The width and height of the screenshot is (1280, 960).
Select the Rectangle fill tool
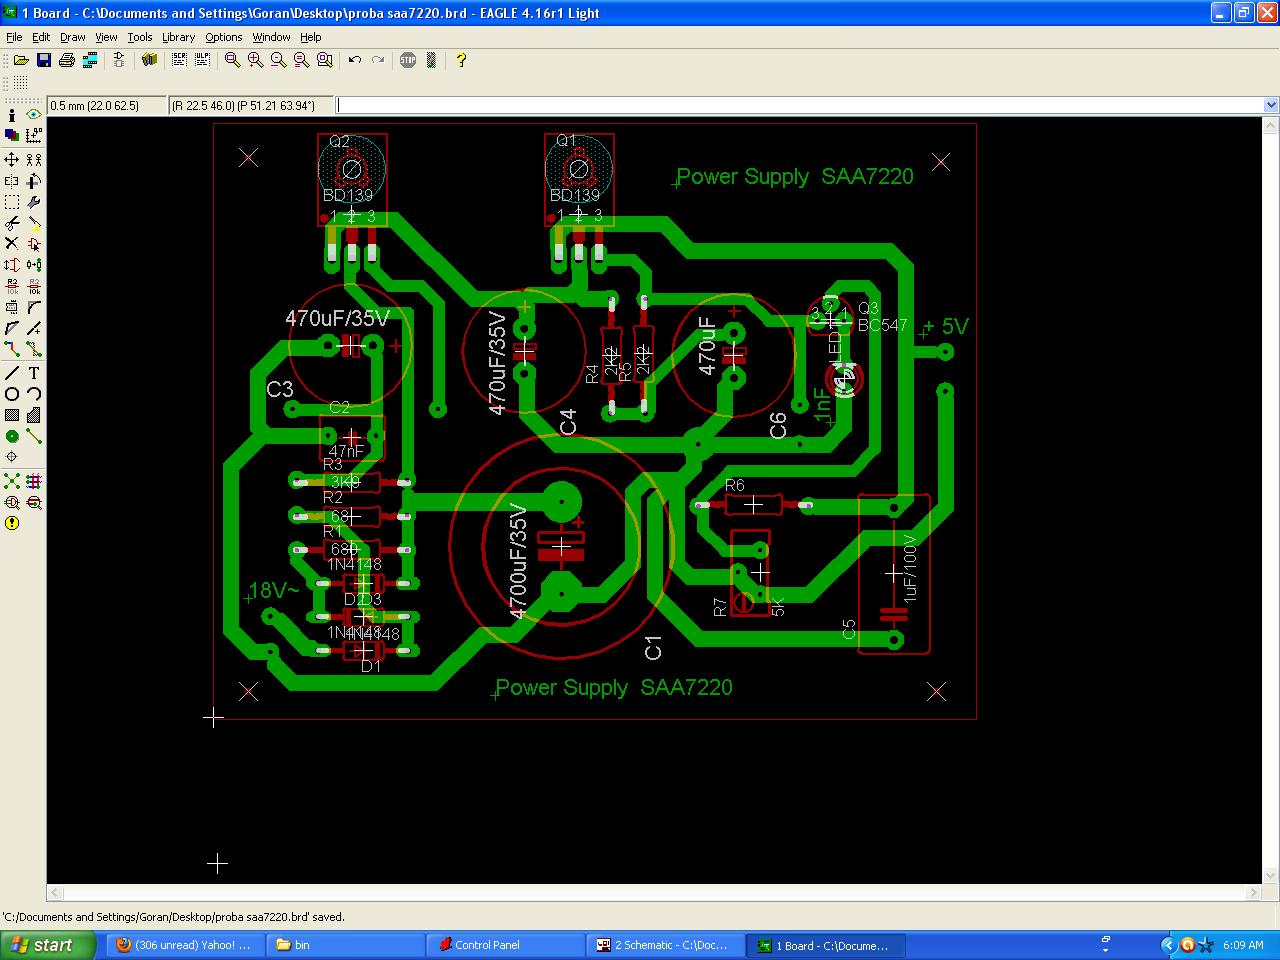tap(12, 415)
